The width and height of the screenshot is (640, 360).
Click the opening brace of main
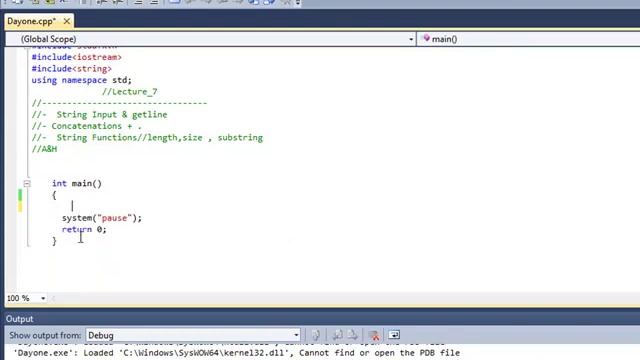54,195
